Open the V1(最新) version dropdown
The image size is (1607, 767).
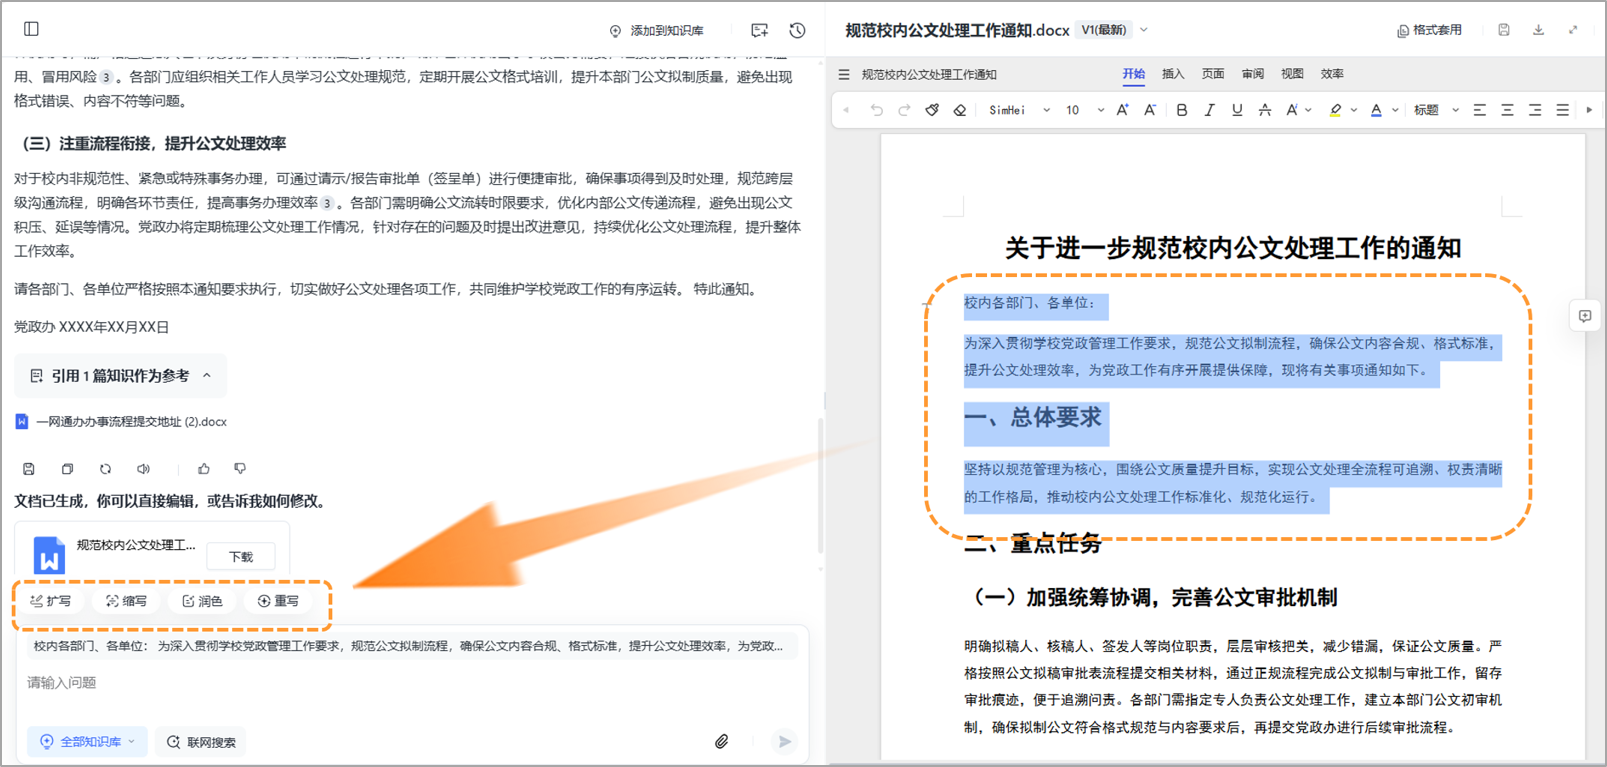1112,30
